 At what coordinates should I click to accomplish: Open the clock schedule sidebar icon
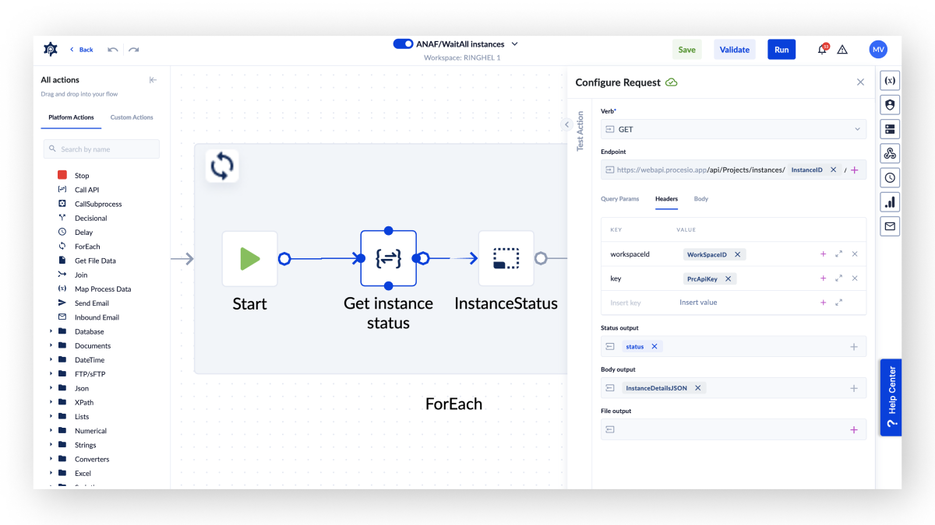point(889,178)
